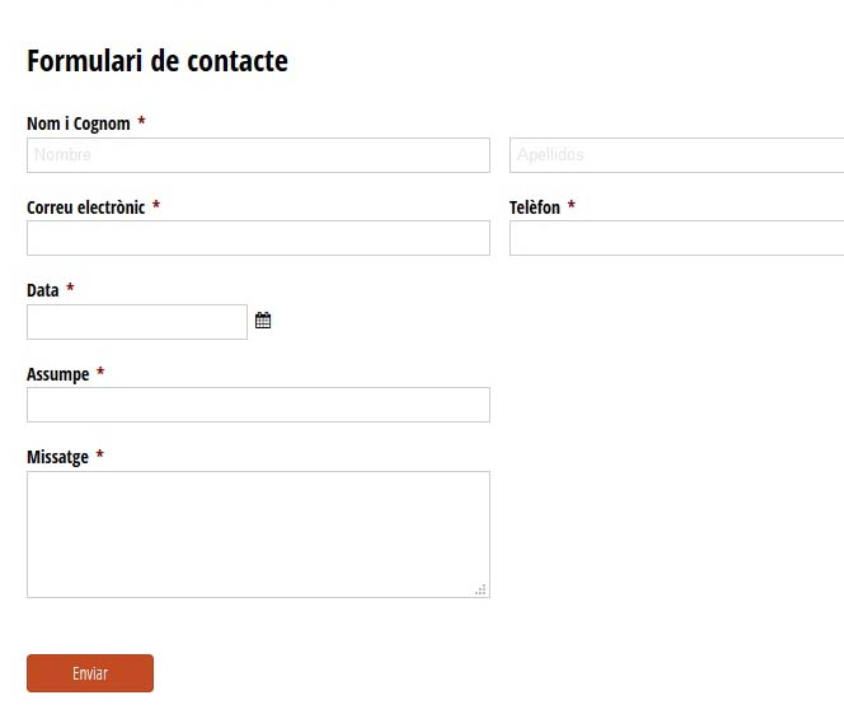Image resolution: width=844 pixels, height=728 pixels.
Task: Click the "Assumpe" field label
Action: tap(58, 374)
